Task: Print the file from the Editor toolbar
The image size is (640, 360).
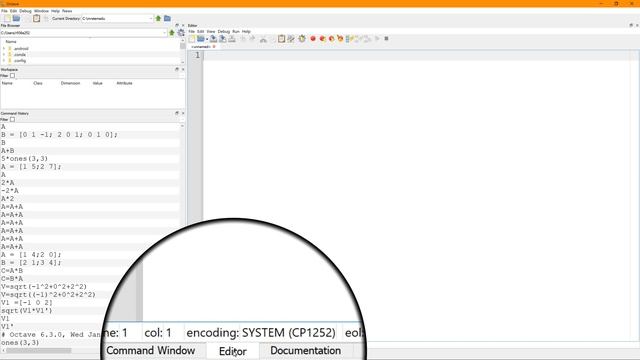Action: [x=232, y=39]
